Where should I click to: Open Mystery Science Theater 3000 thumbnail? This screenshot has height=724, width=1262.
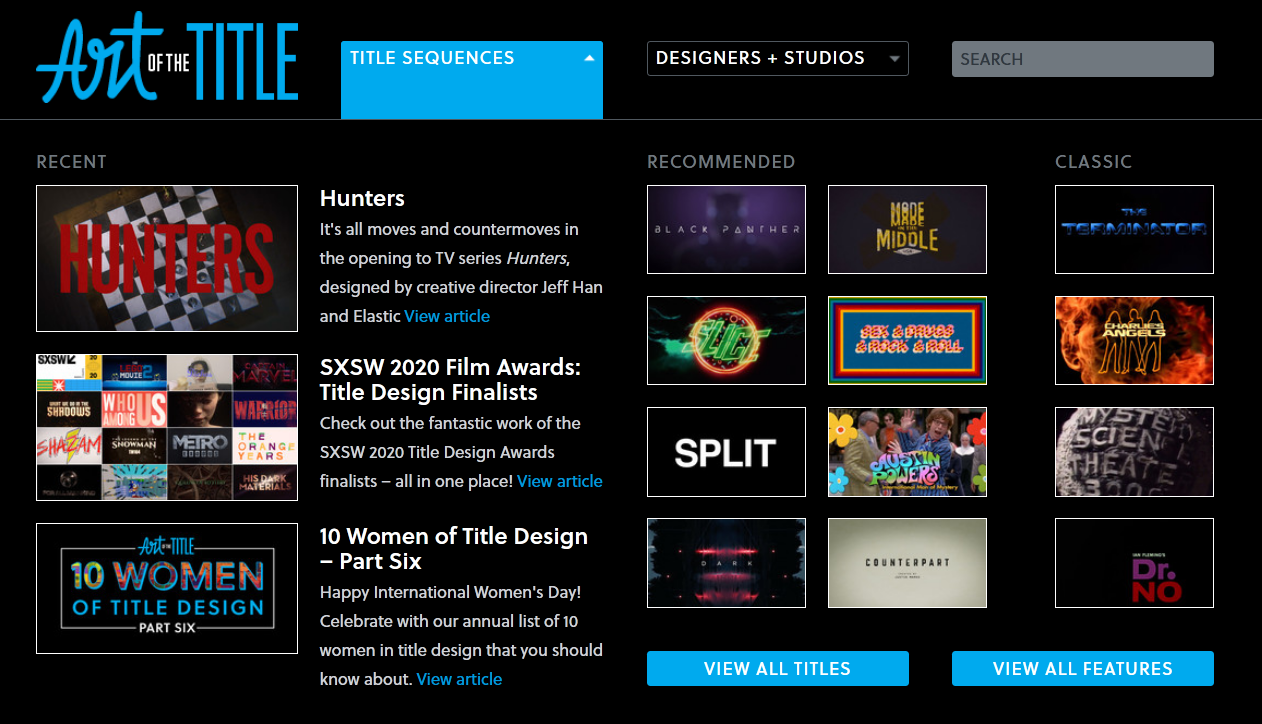pos(1134,452)
